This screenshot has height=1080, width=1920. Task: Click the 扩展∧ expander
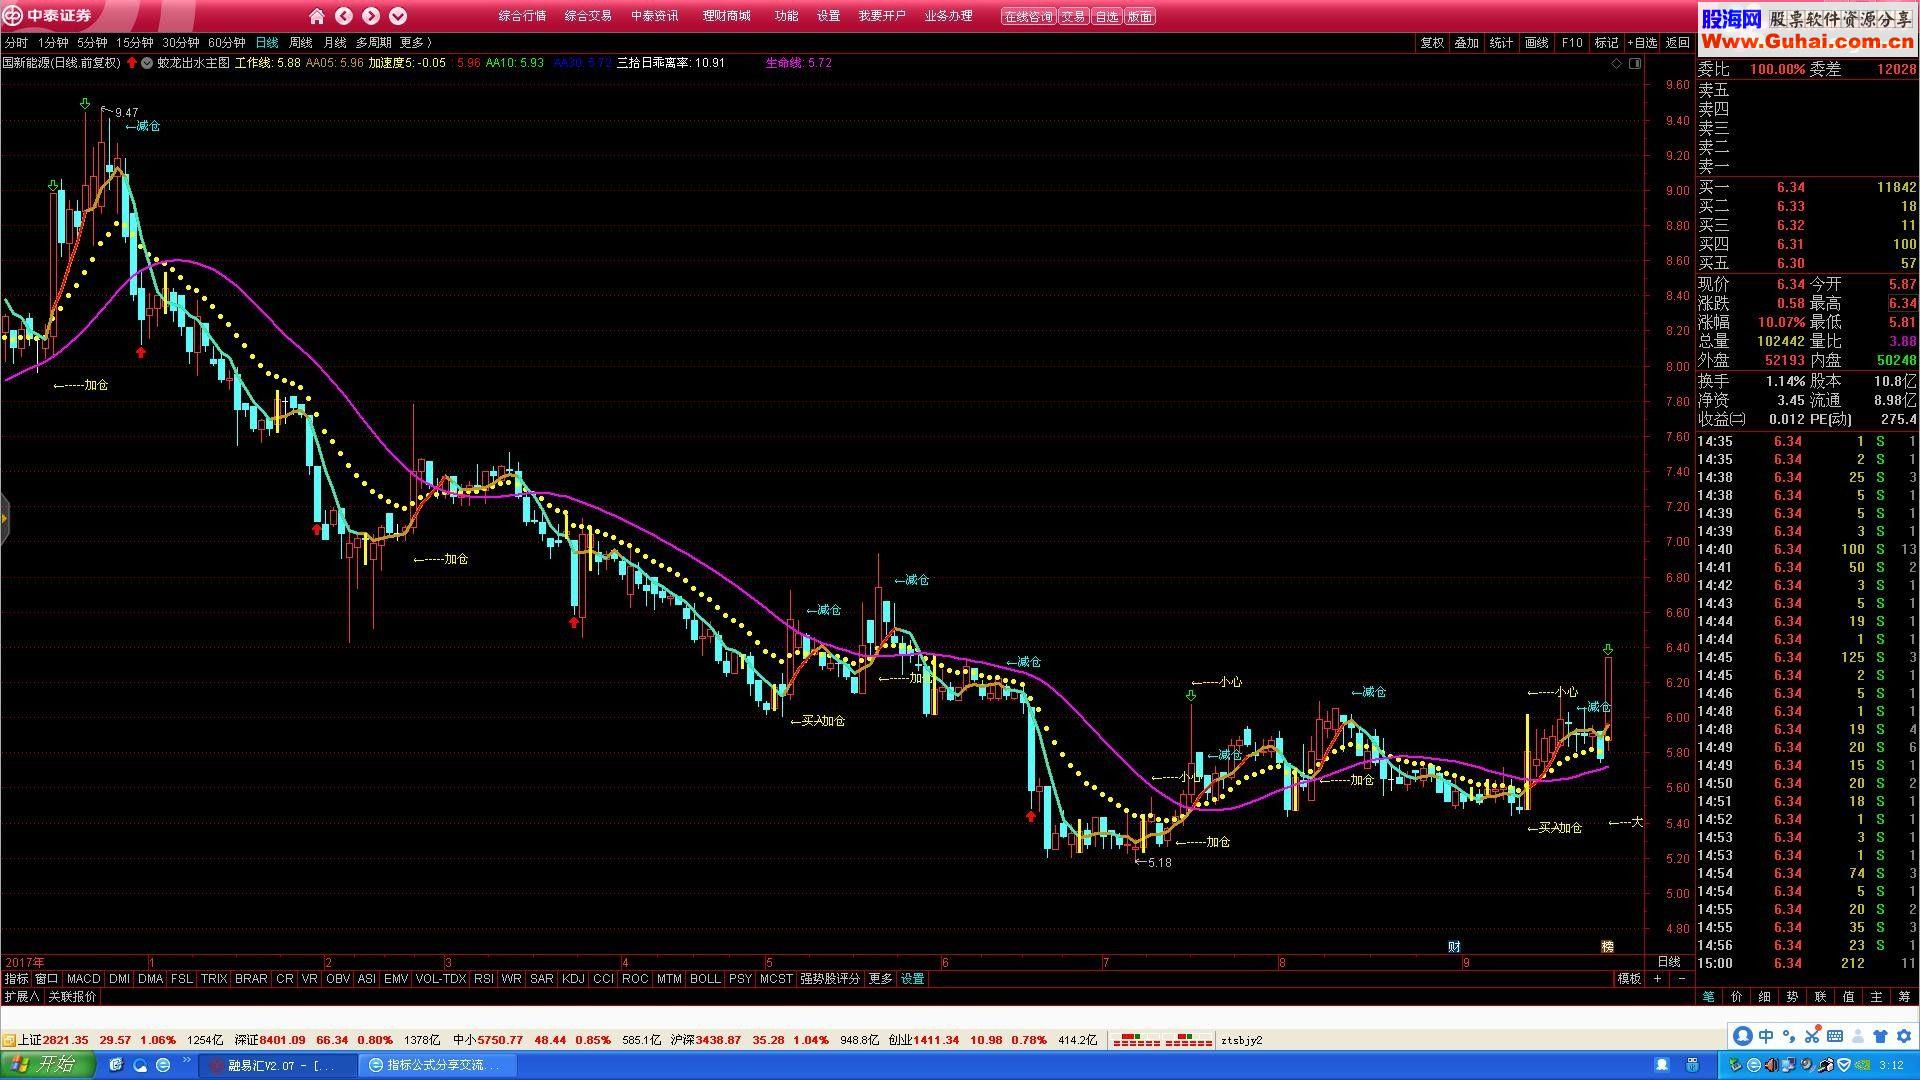[x=21, y=997]
